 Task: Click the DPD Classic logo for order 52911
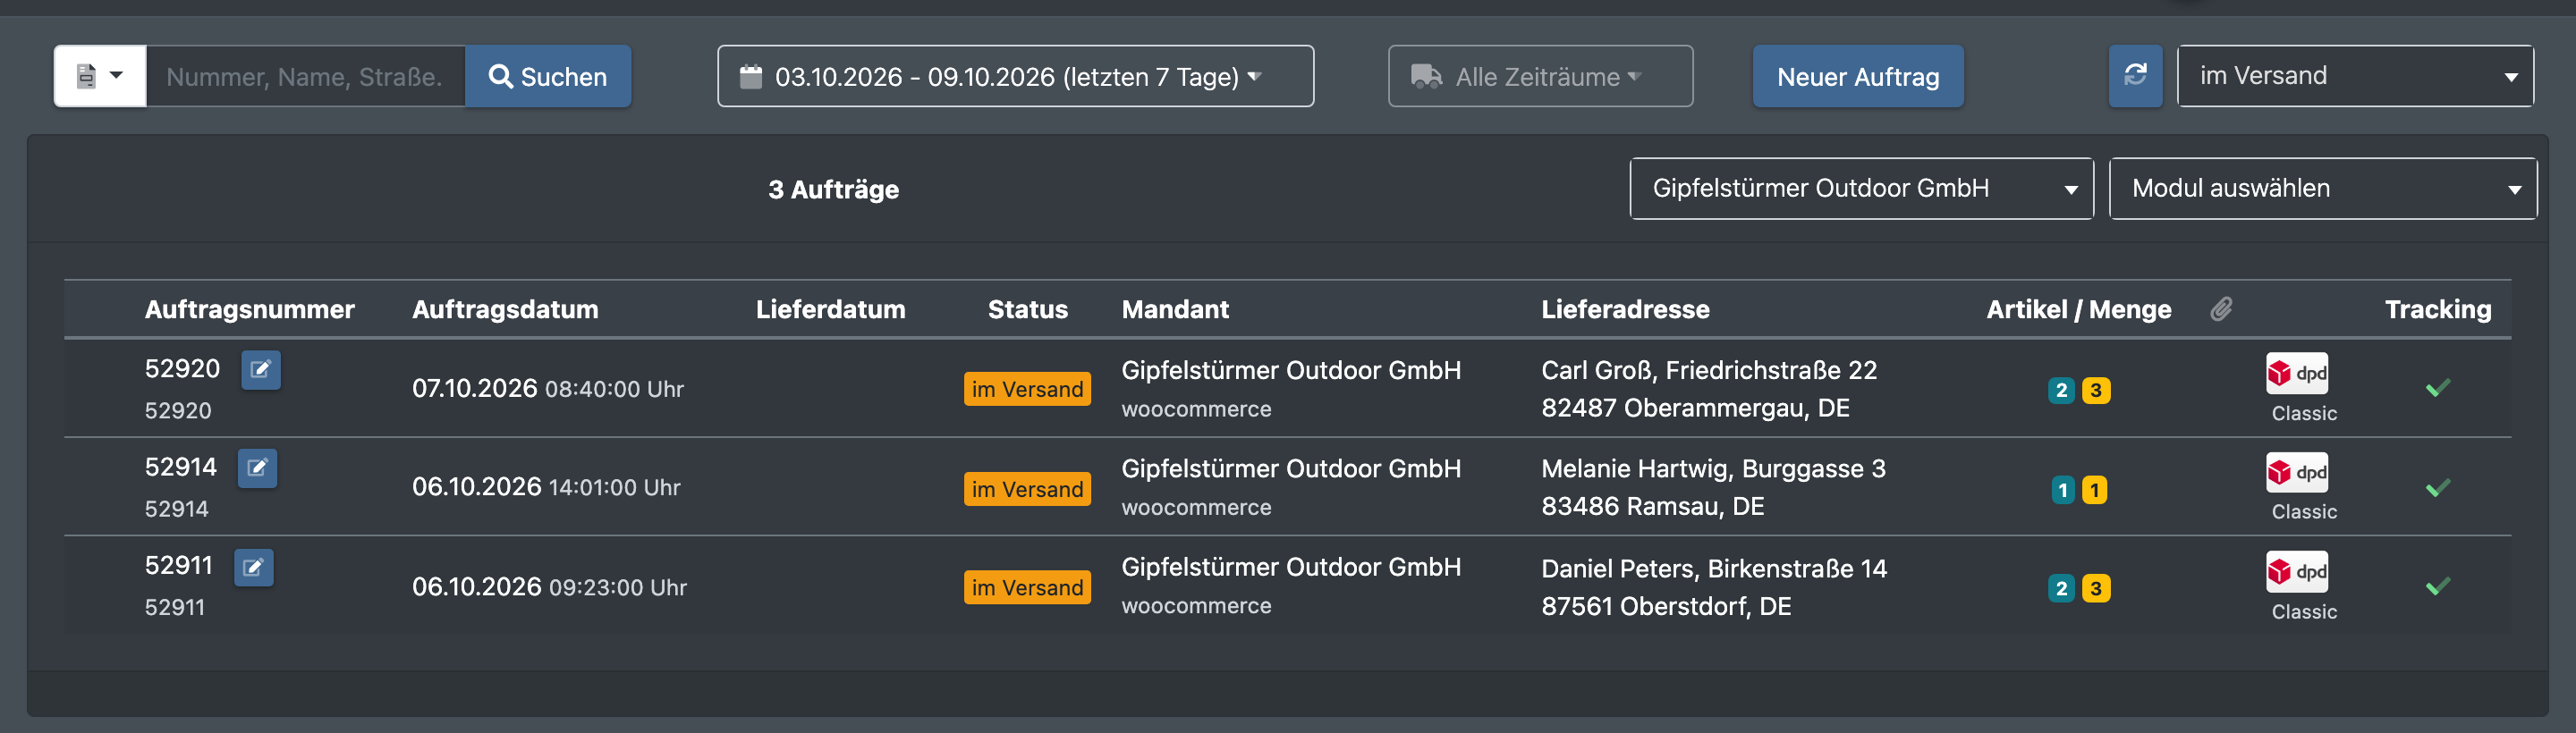click(x=2297, y=572)
